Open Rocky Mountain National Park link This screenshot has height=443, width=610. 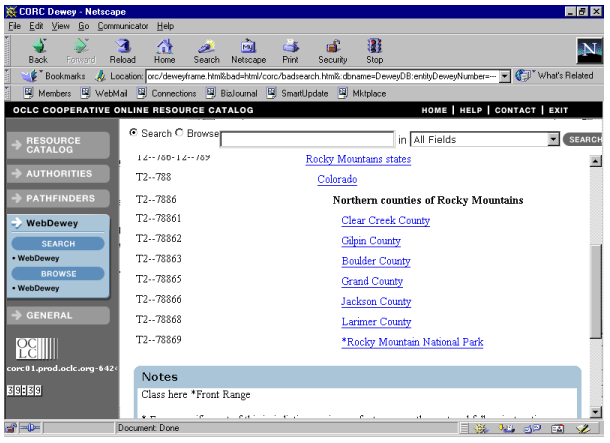[412, 342]
